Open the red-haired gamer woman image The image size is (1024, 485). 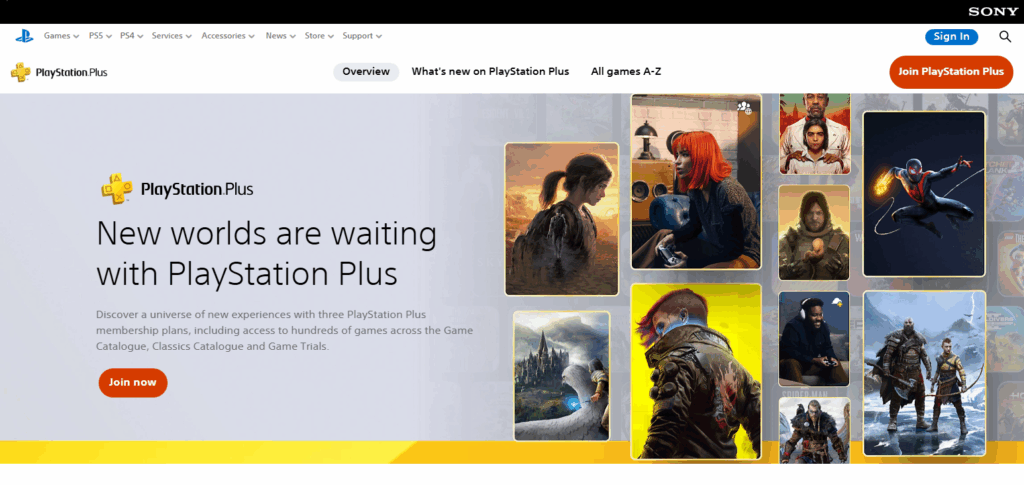[696, 181]
